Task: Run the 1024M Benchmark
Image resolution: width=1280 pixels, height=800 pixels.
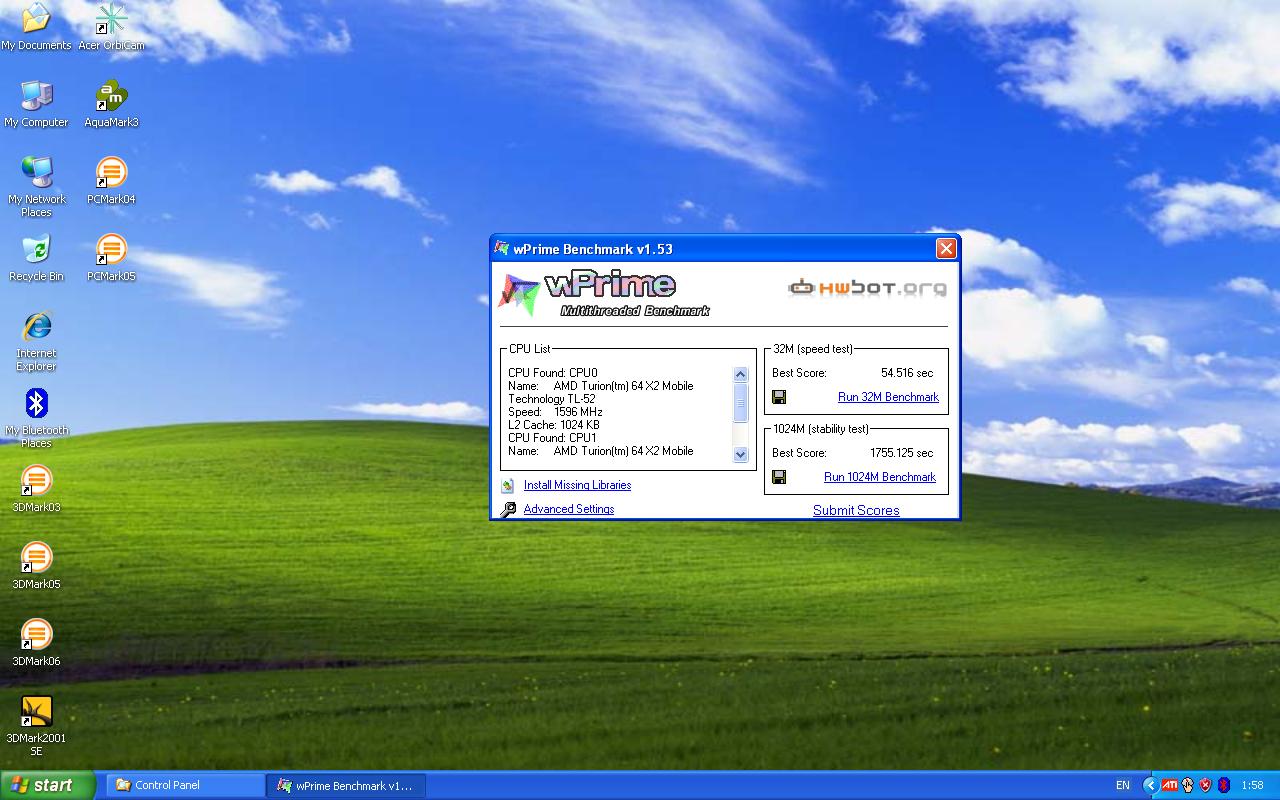Action: point(880,477)
